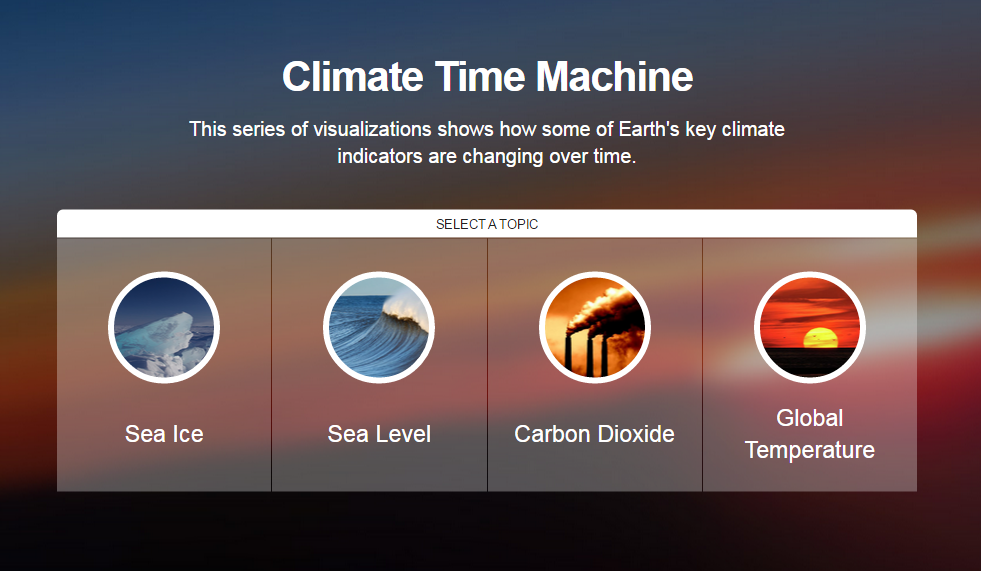981x571 pixels.
Task: Open the Sea Ice text label
Action: 164,434
